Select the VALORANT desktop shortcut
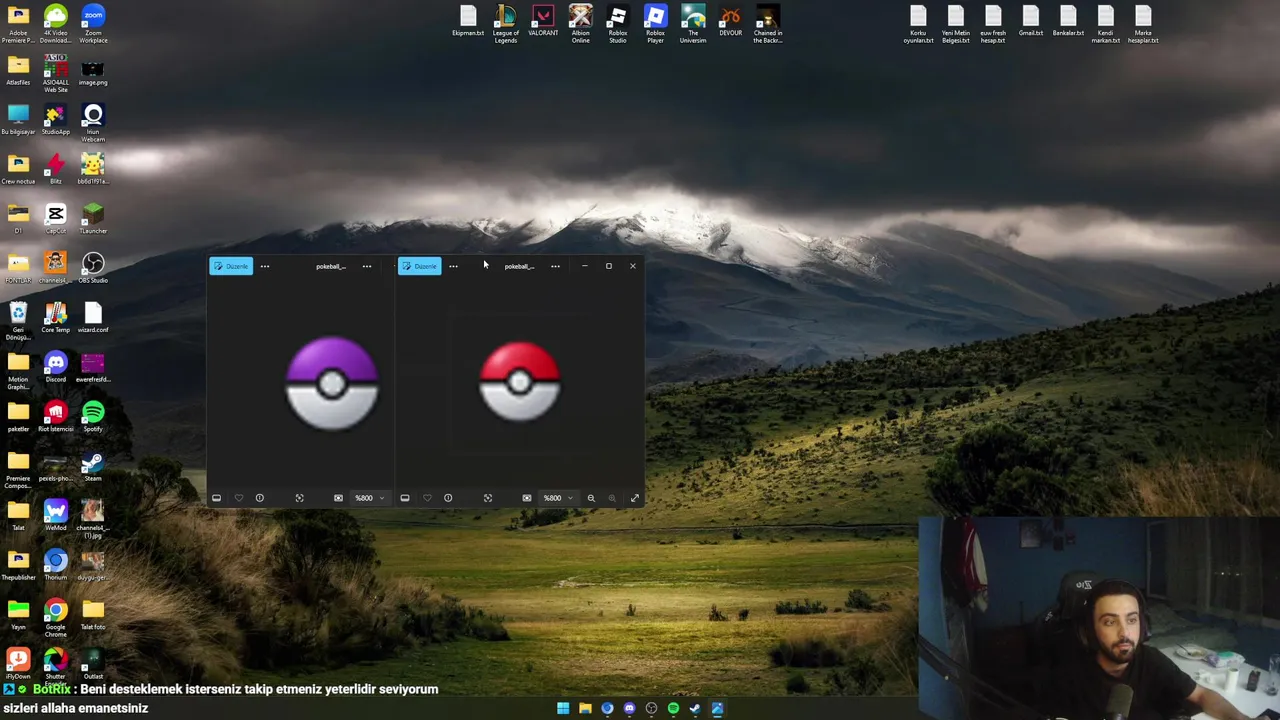 (543, 21)
